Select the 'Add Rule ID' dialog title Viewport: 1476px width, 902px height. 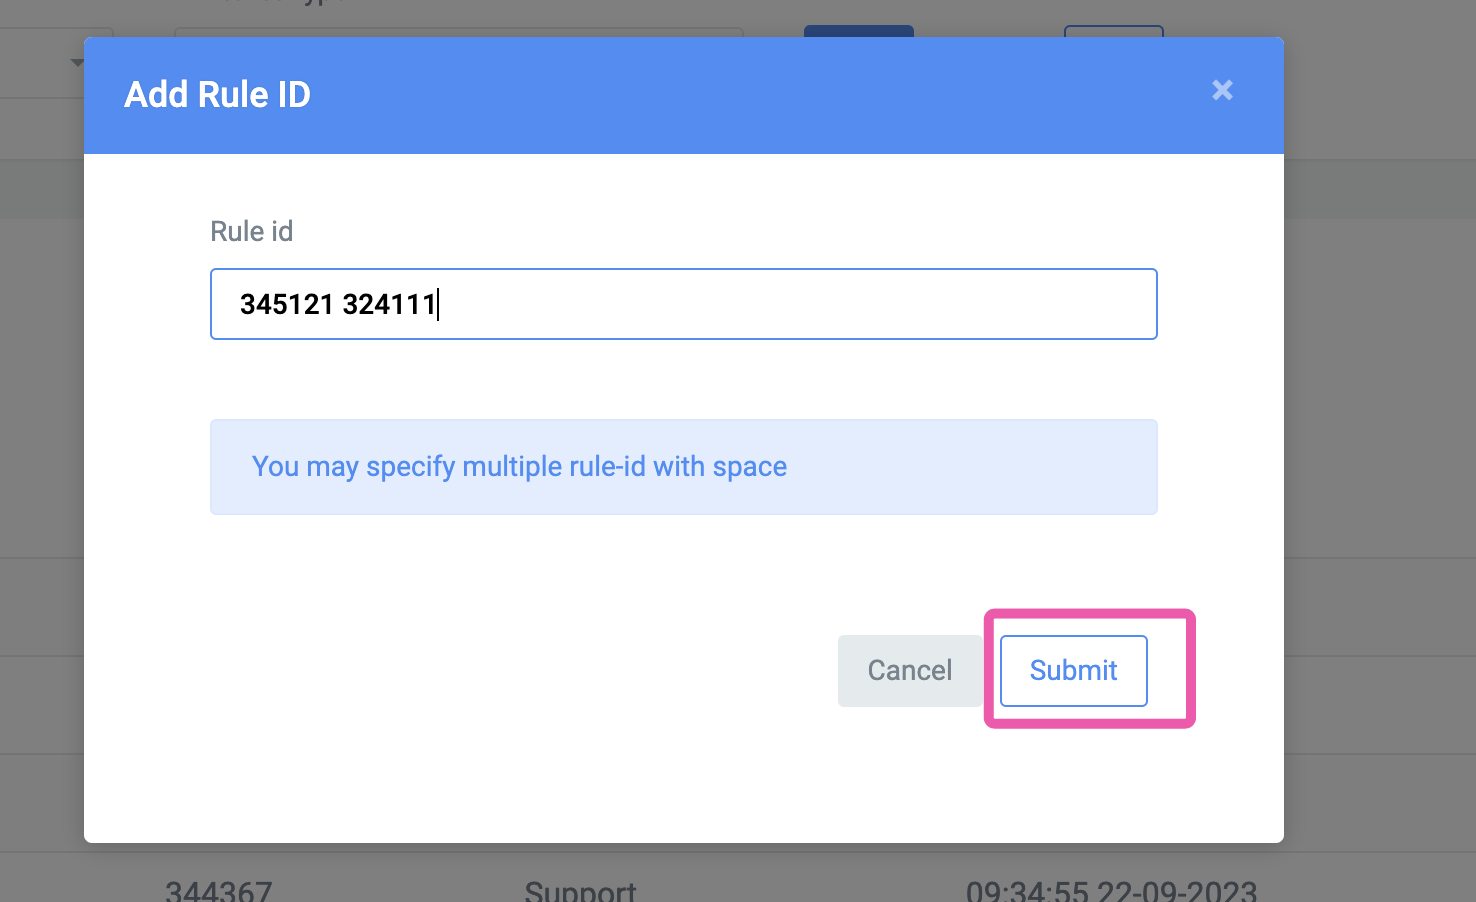pos(217,94)
